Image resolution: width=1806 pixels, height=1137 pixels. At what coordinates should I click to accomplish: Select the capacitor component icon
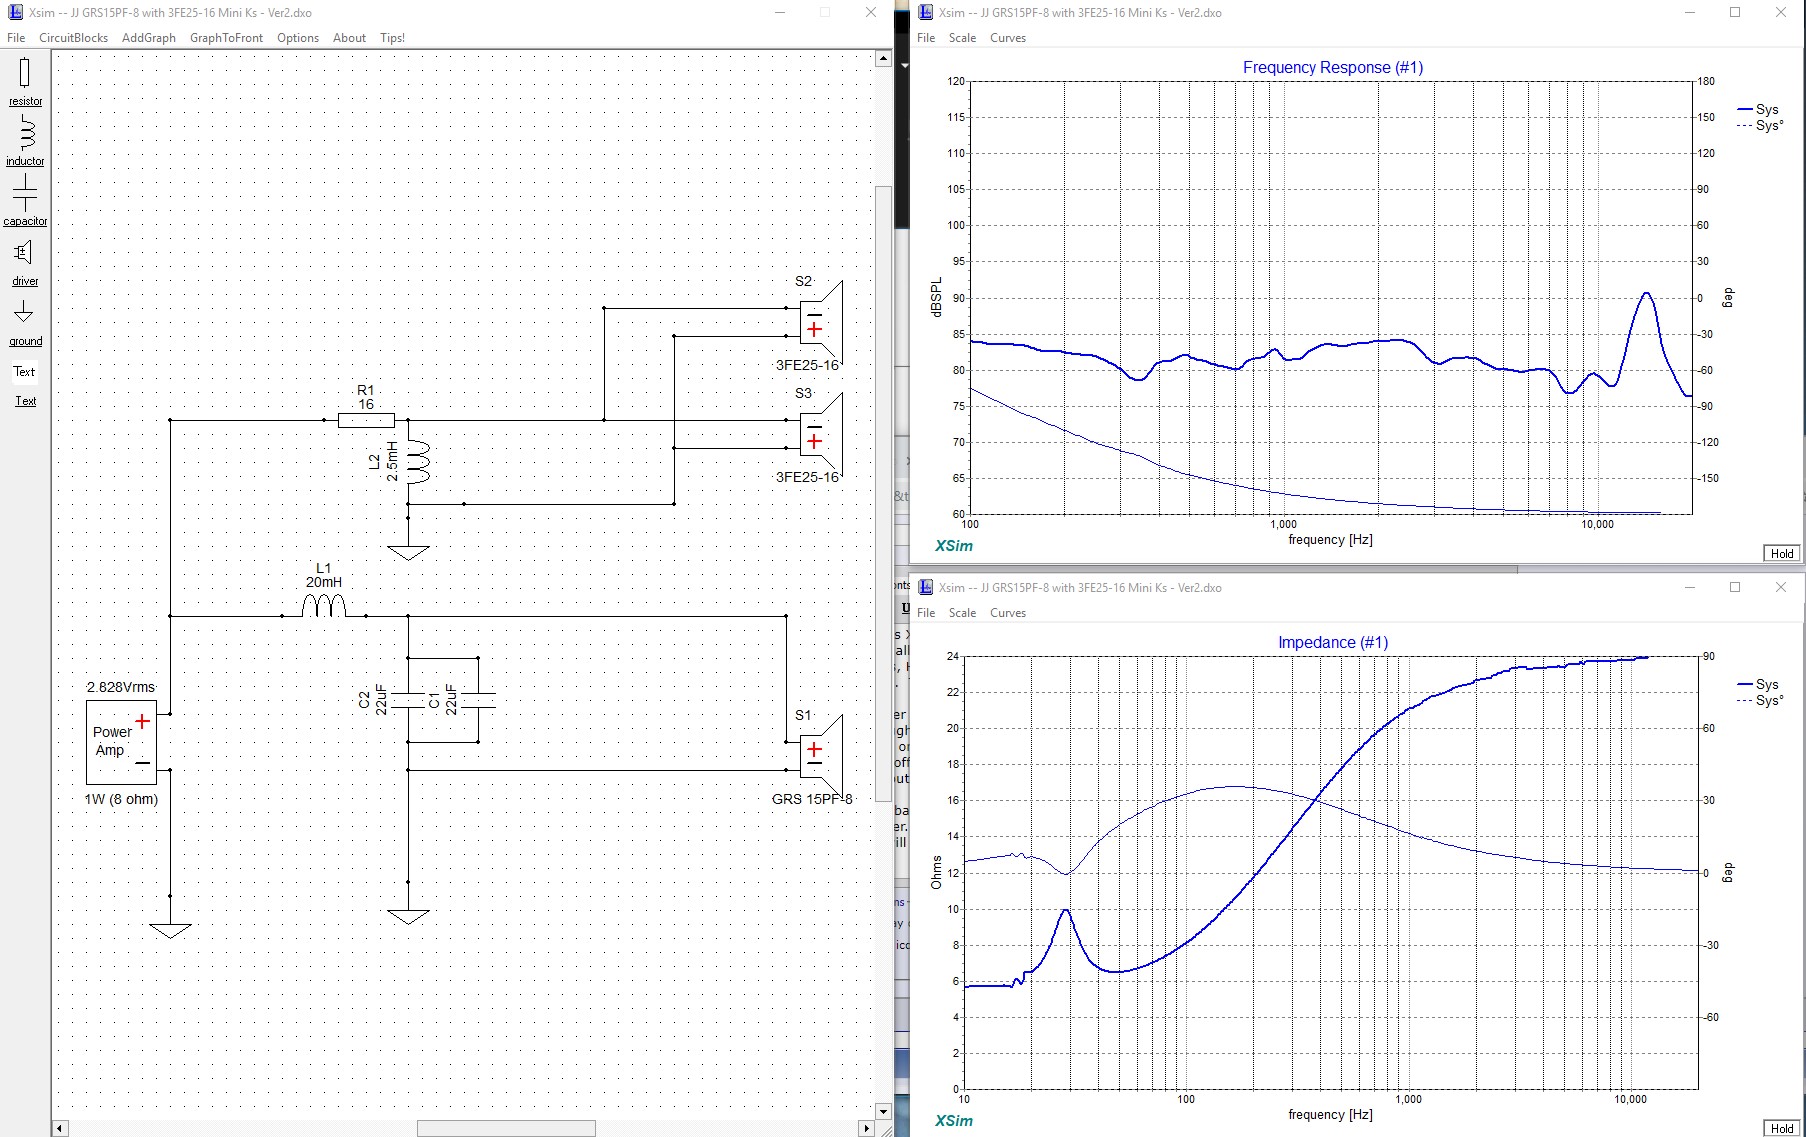coord(25,192)
